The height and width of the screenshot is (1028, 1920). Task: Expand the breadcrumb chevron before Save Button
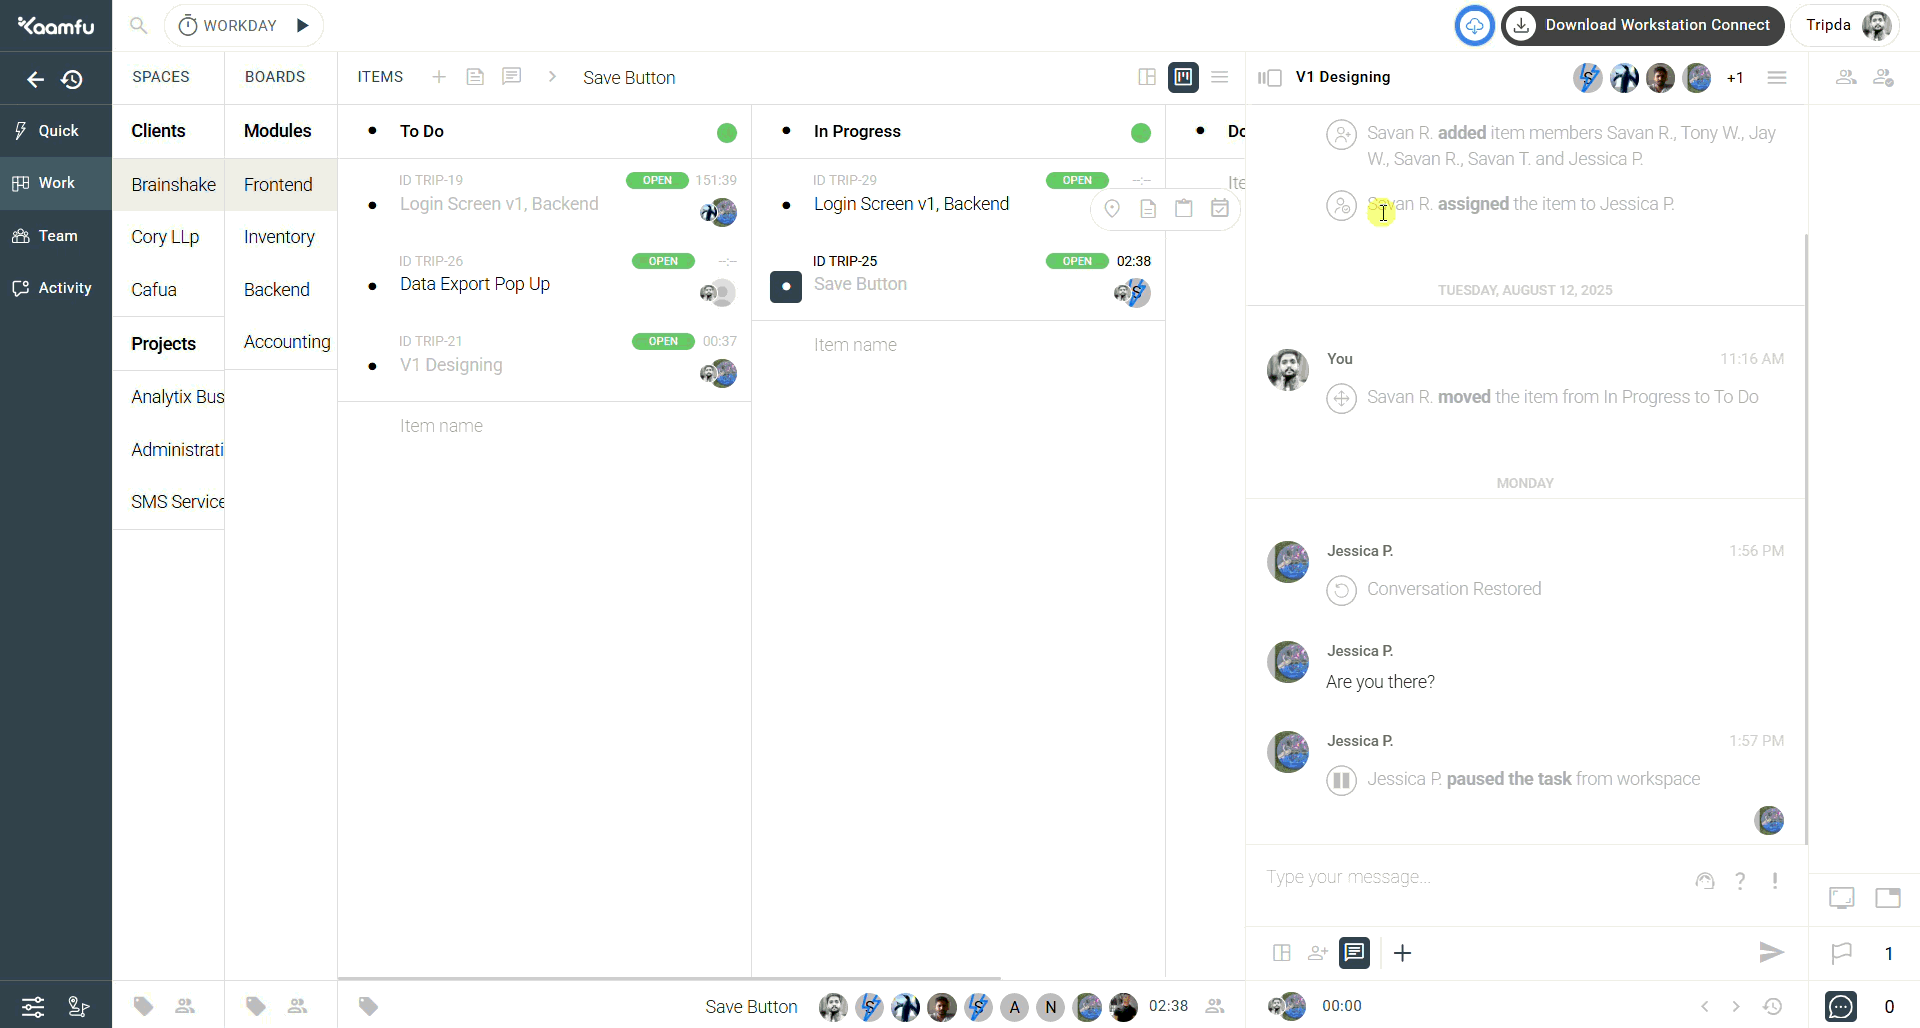[x=552, y=77]
